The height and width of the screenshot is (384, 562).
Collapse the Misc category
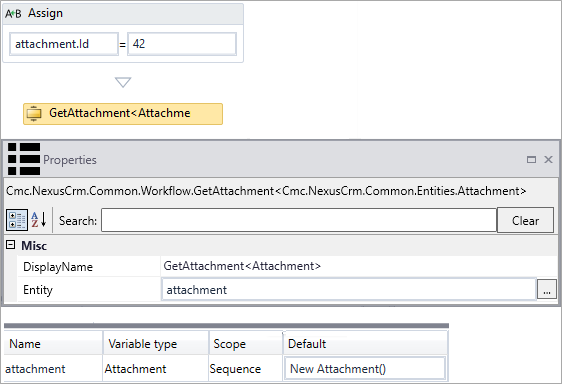point(11,245)
